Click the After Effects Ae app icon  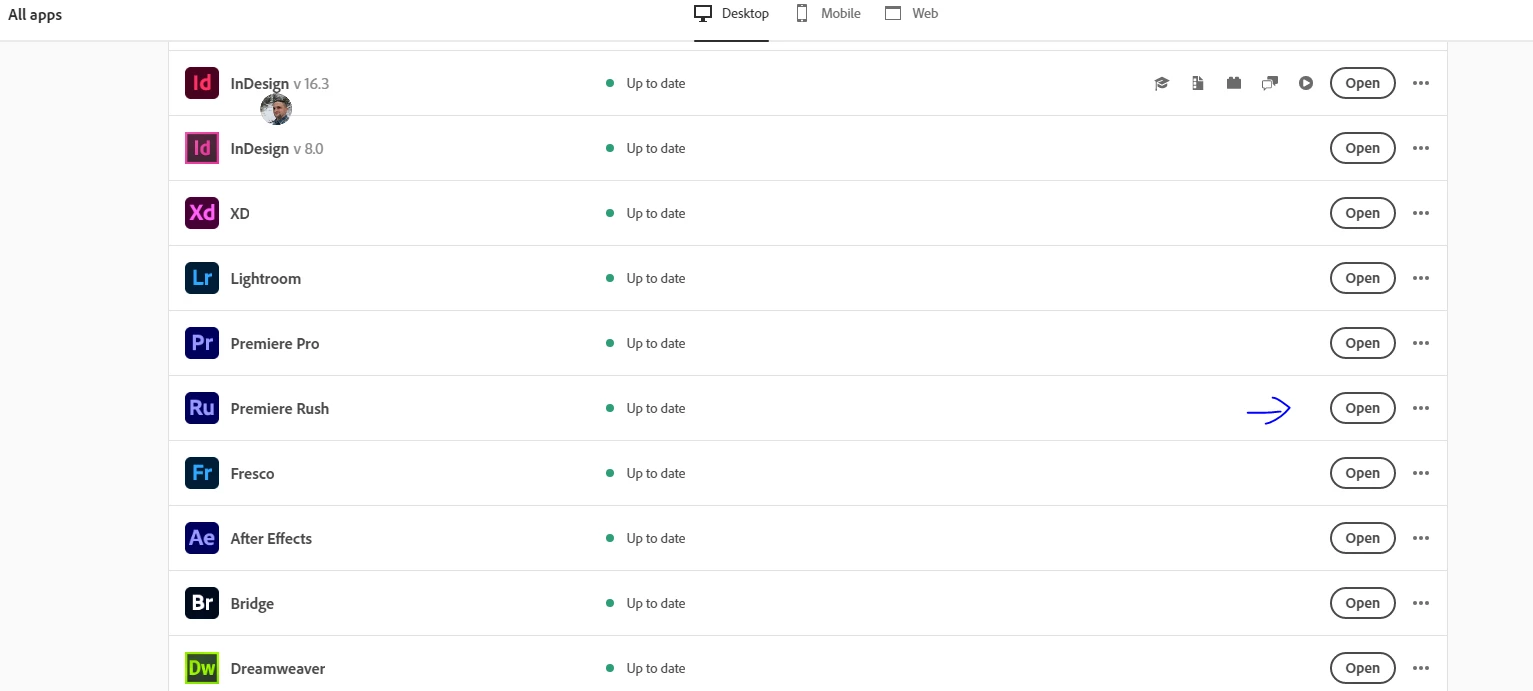click(x=202, y=538)
